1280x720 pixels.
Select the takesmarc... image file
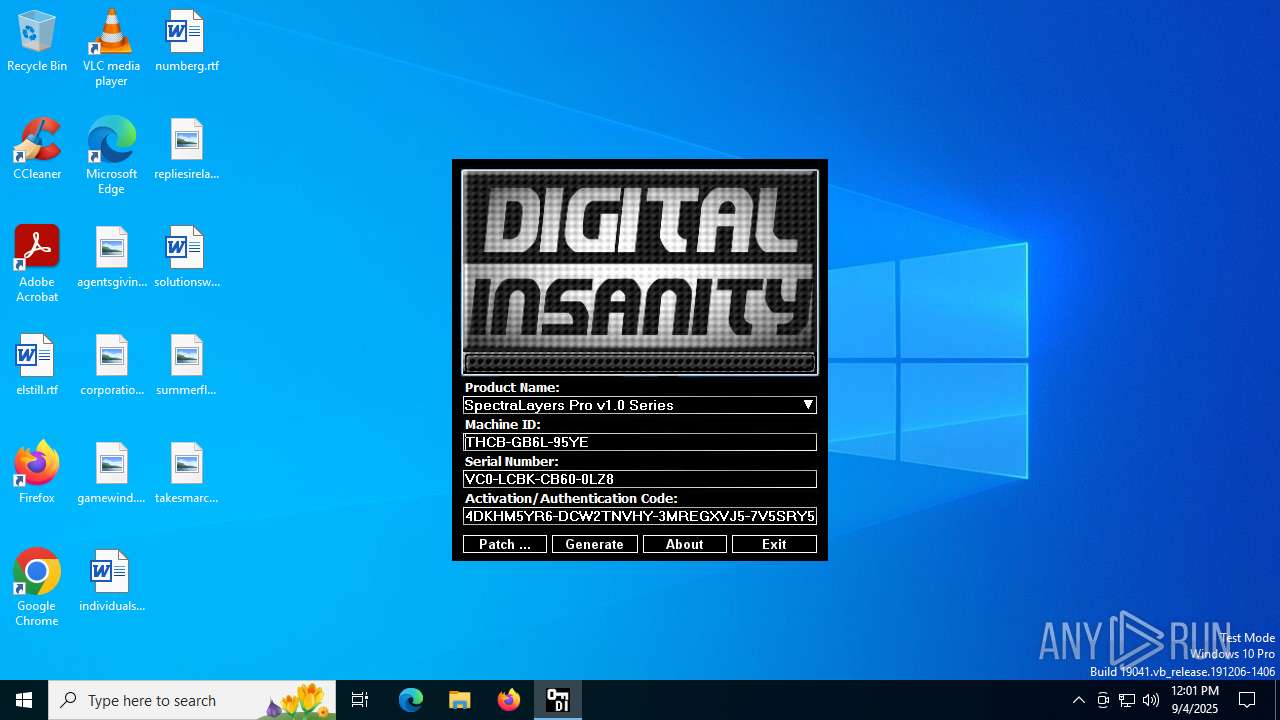(x=186, y=474)
